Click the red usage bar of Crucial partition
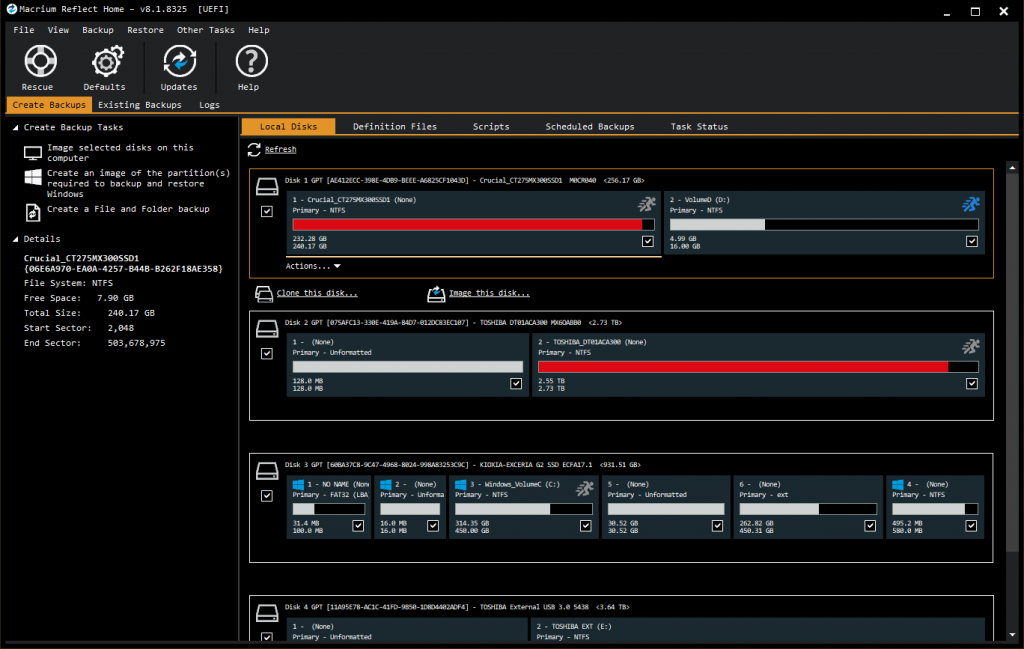1024x649 pixels. click(x=473, y=225)
